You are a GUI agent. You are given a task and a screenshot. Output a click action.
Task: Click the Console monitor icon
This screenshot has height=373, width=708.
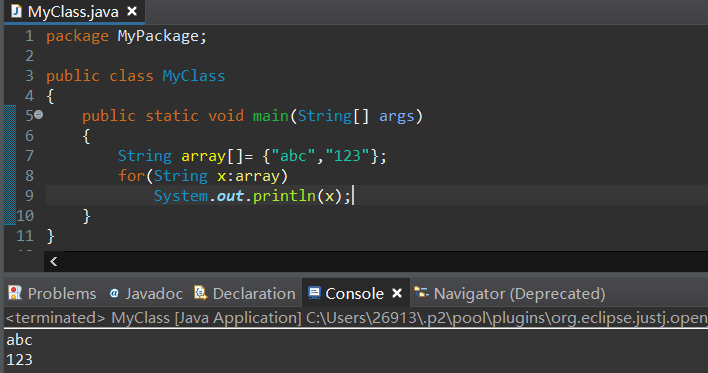coord(314,293)
